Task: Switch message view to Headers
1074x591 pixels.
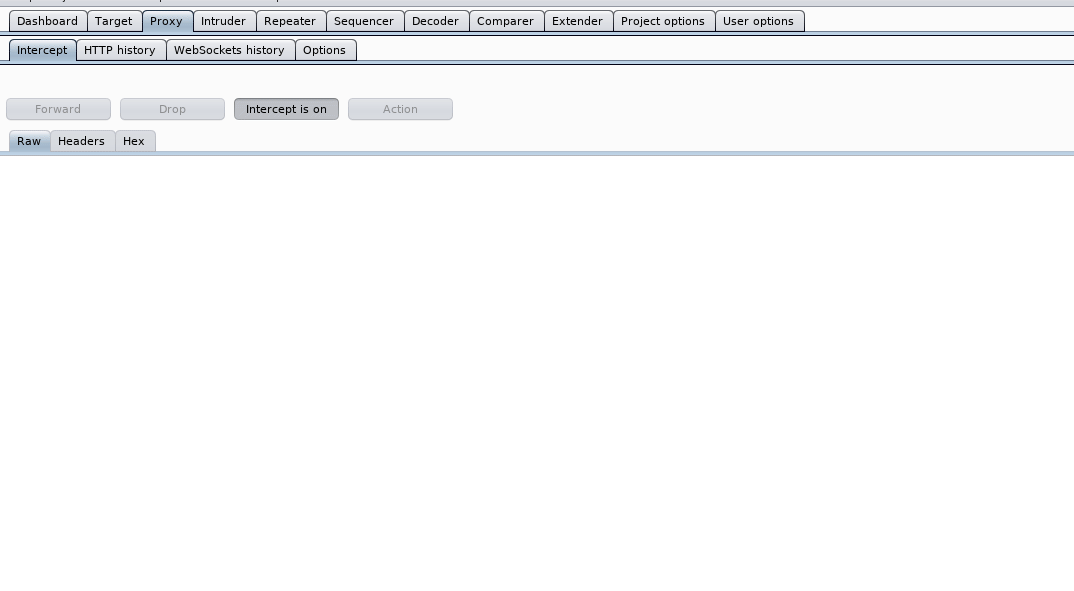Action: click(x=81, y=141)
